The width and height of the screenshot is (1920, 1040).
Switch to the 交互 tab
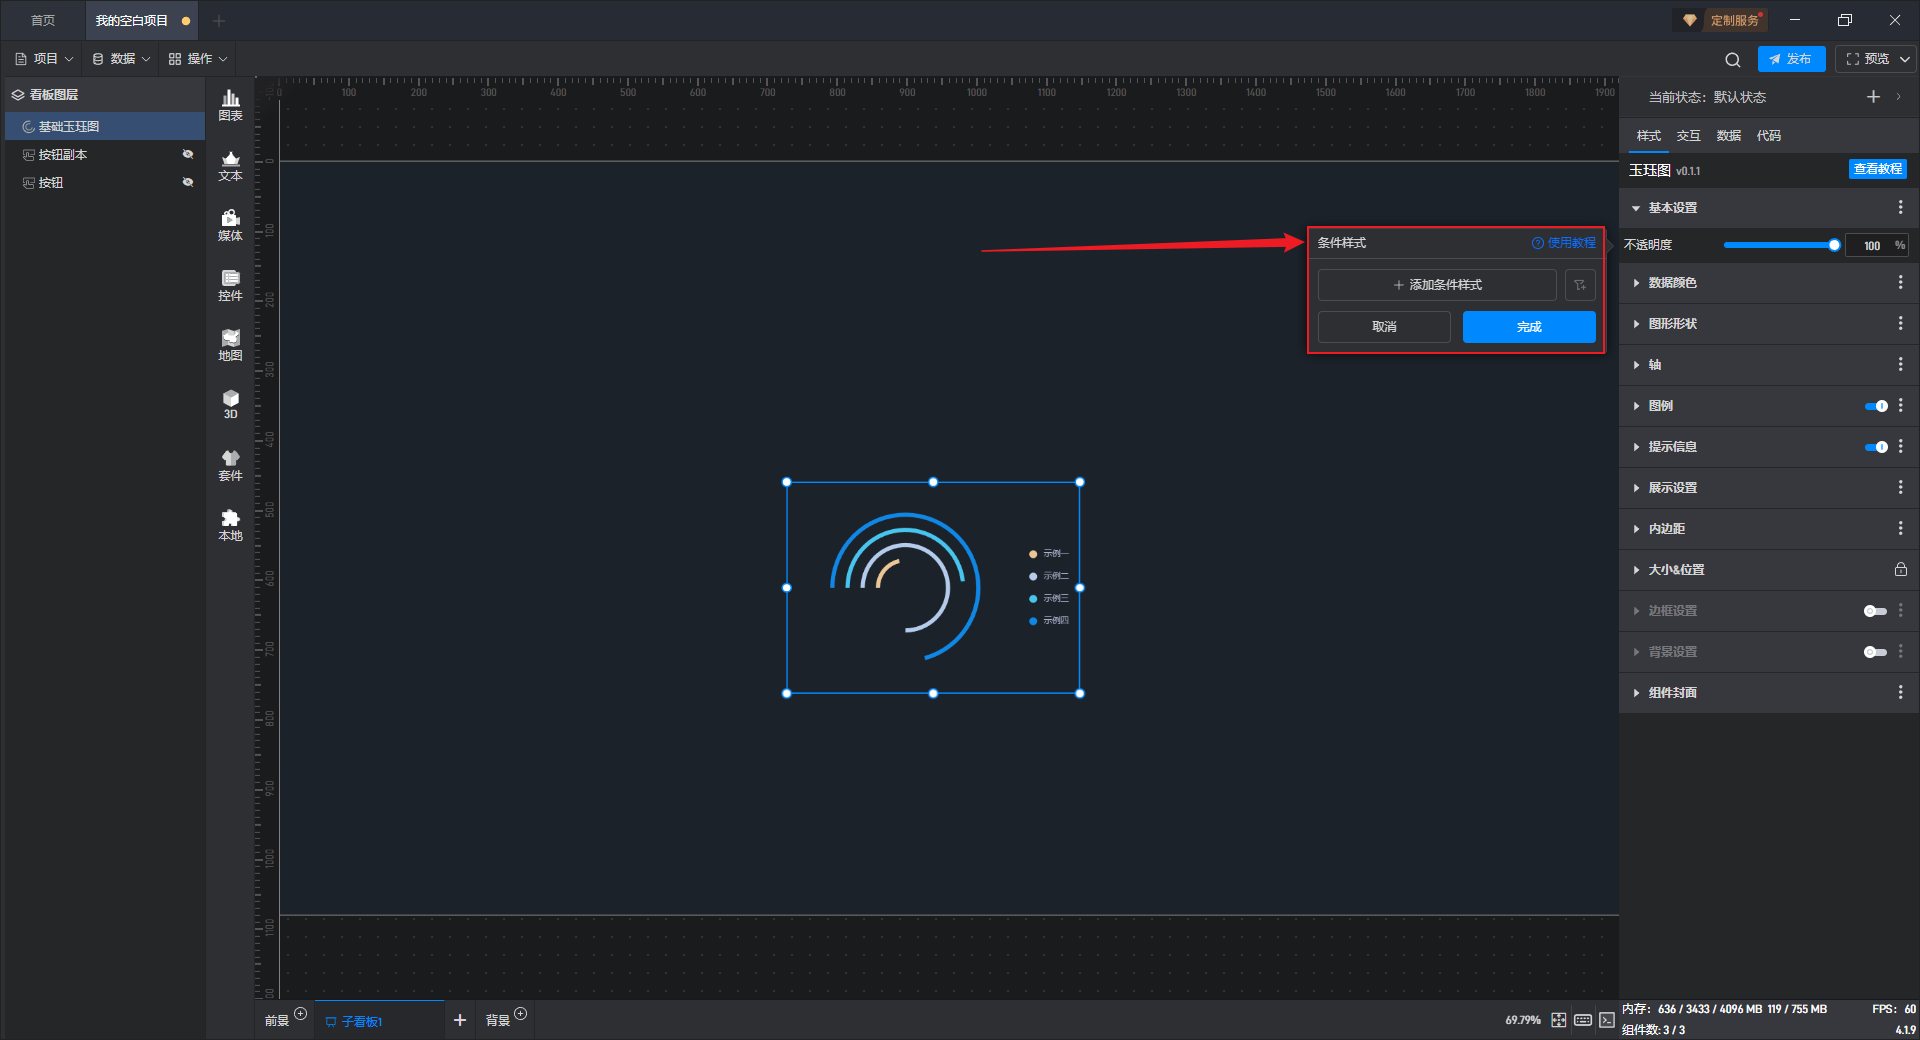click(x=1688, y=136)
